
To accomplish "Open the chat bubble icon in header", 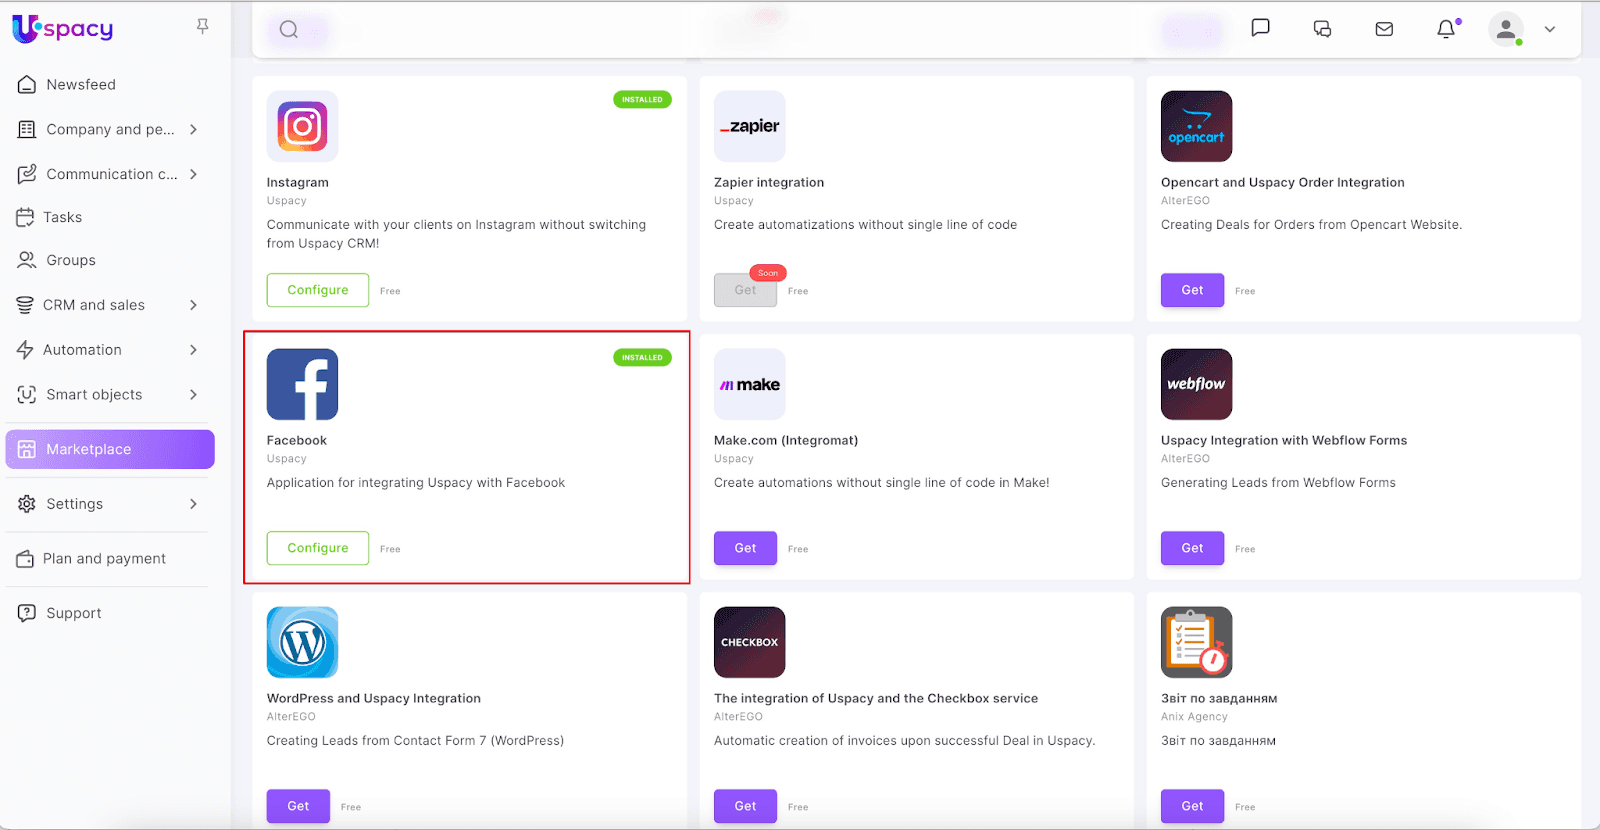I will (1260, 28).
